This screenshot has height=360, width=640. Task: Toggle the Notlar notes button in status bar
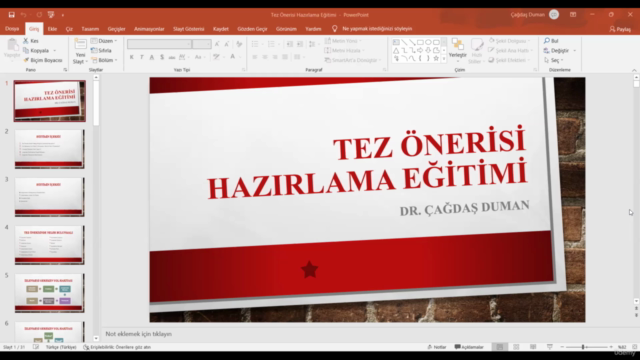click(436, 347)
